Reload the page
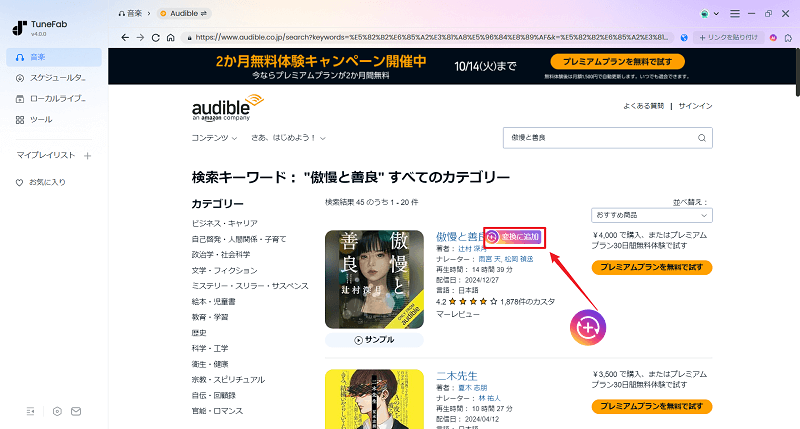The height and width of the screenshot is (429, 800). (156, 38)
